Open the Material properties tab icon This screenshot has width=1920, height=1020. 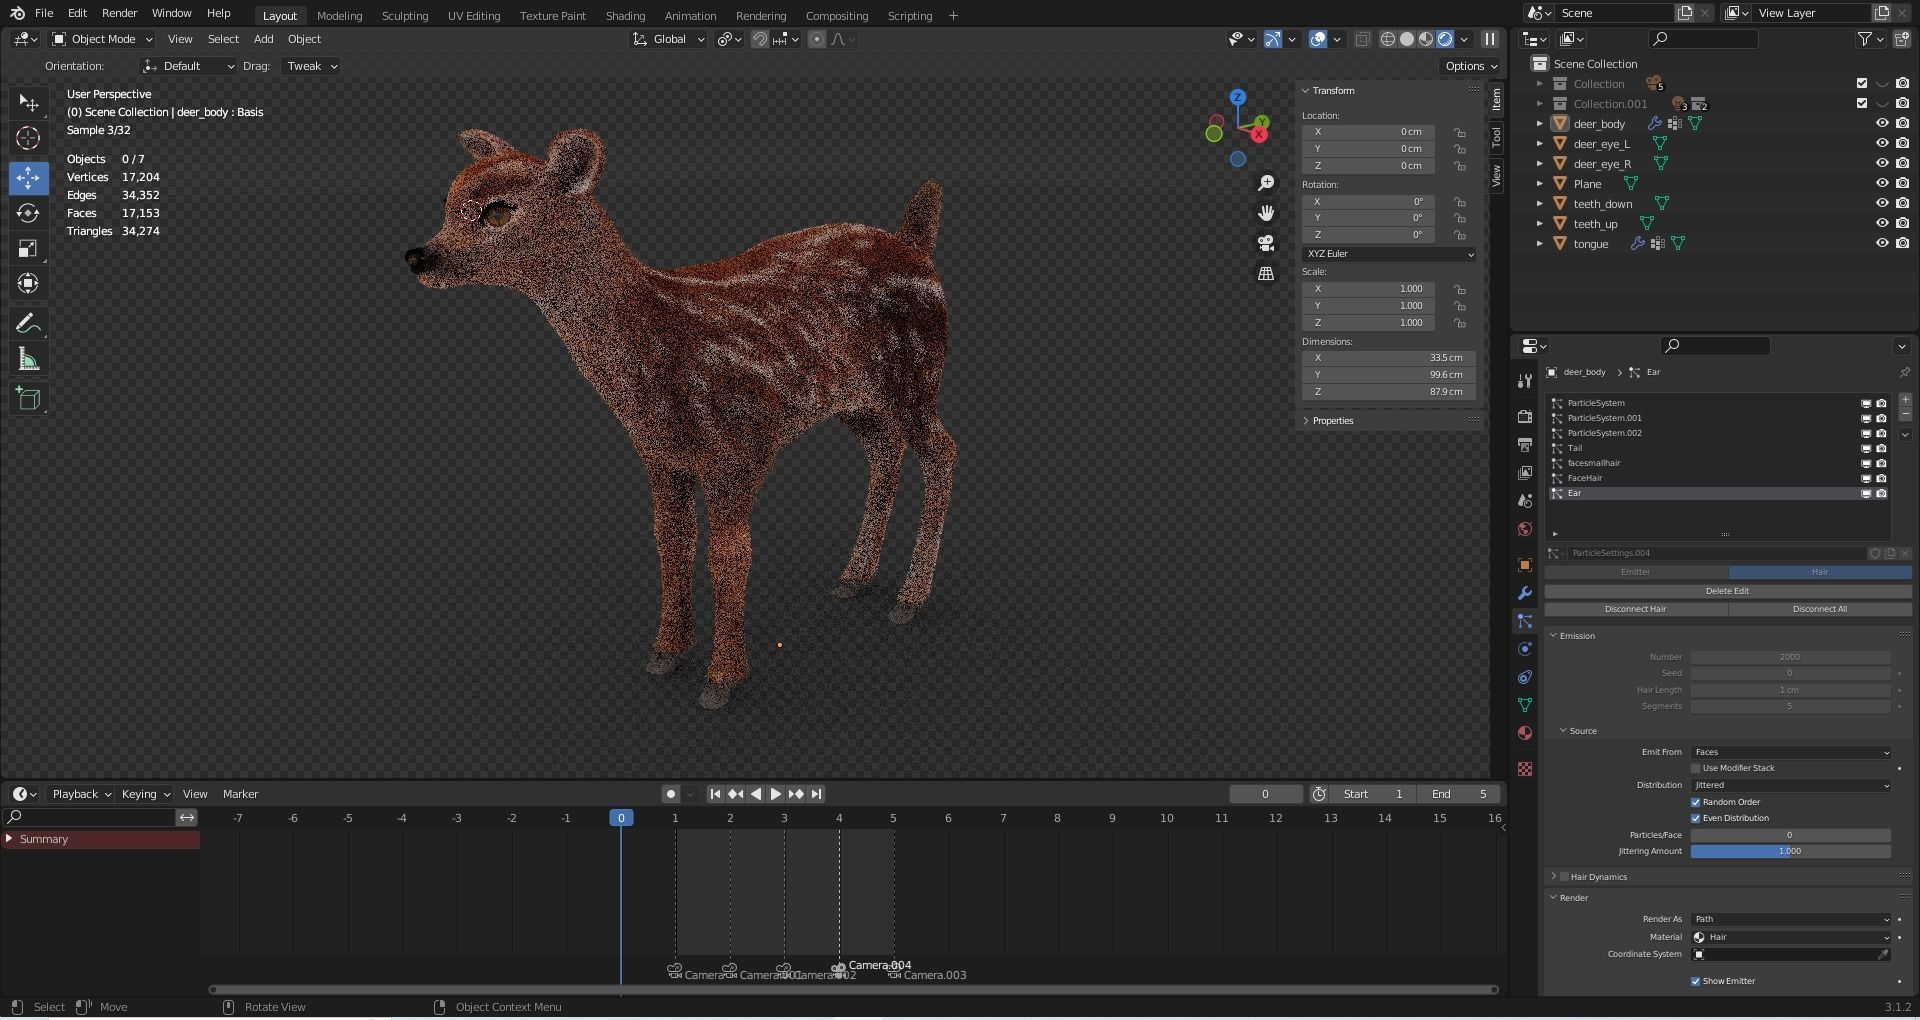click(1524, 733)
